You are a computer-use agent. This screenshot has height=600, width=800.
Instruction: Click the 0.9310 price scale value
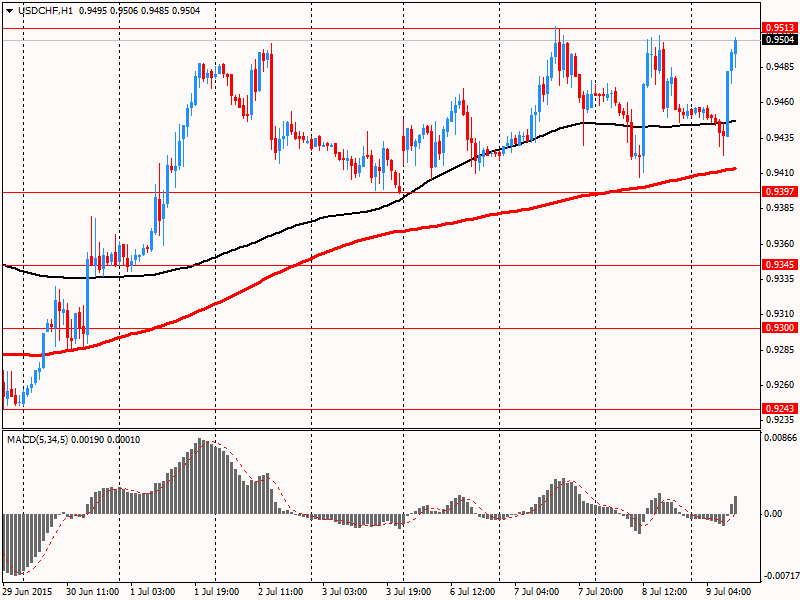[780, 314]
